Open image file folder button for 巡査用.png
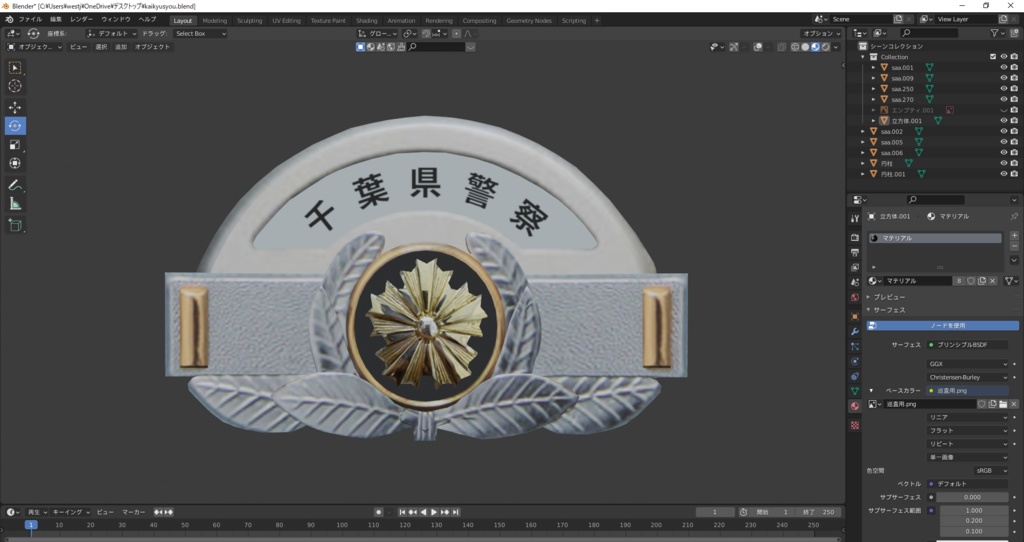 click(1003, 404)
